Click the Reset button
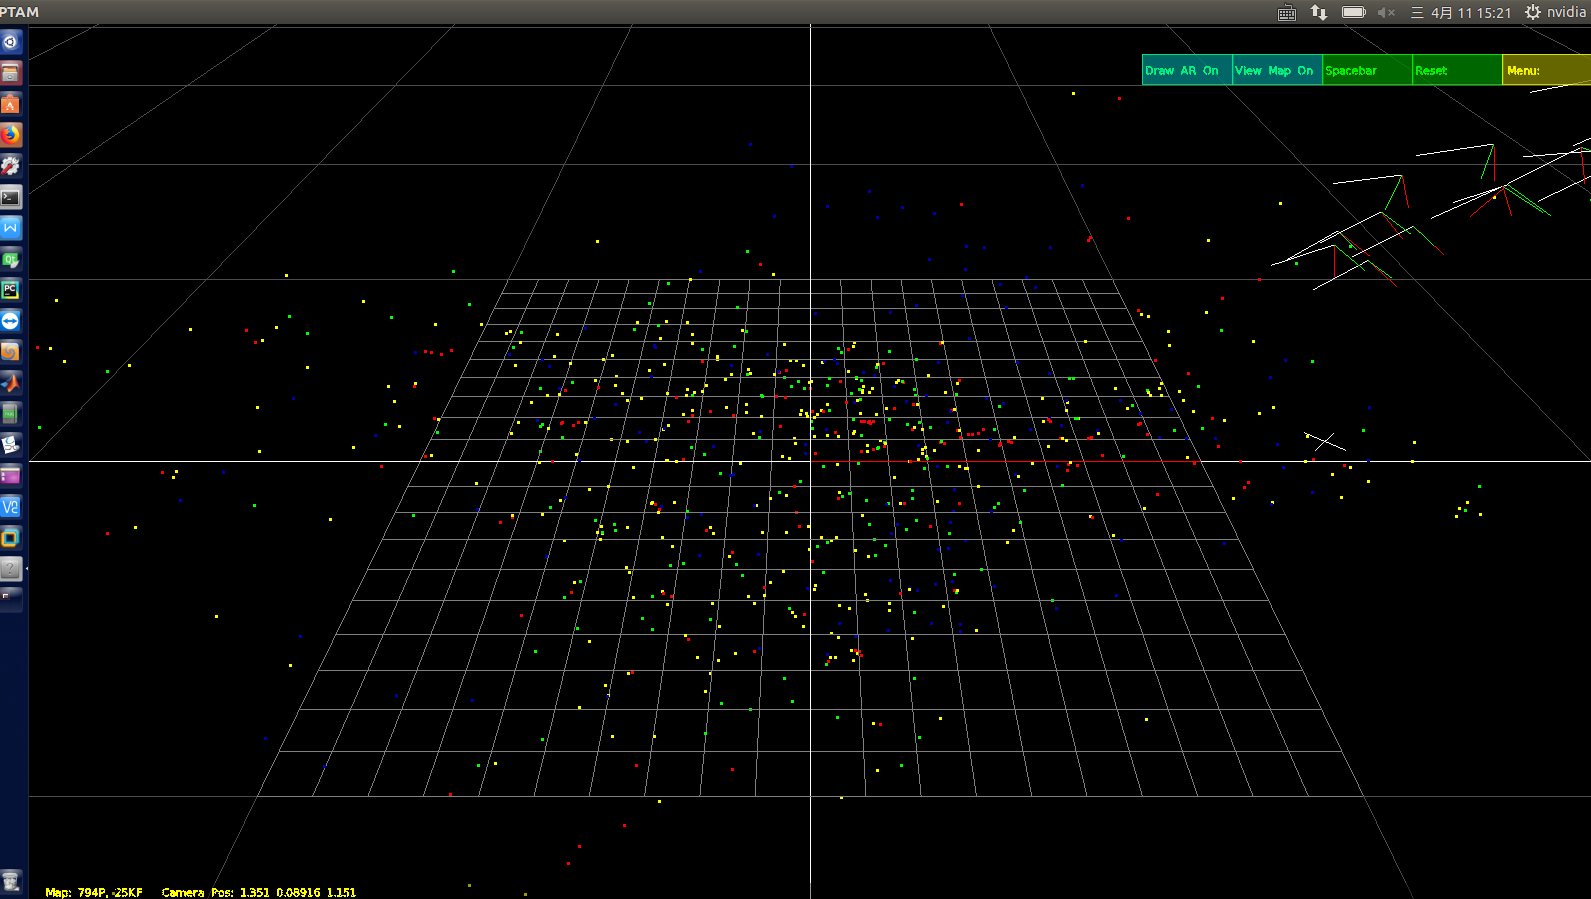 [1457, 70]
